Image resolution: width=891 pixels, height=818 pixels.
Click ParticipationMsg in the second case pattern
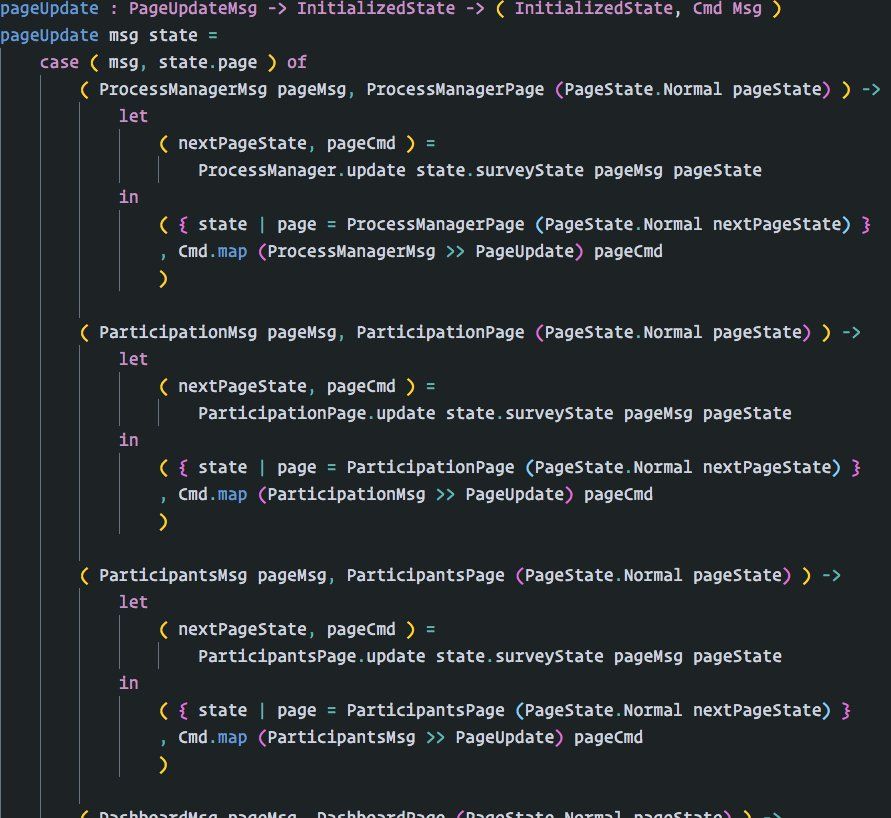[x=178, y=332]
